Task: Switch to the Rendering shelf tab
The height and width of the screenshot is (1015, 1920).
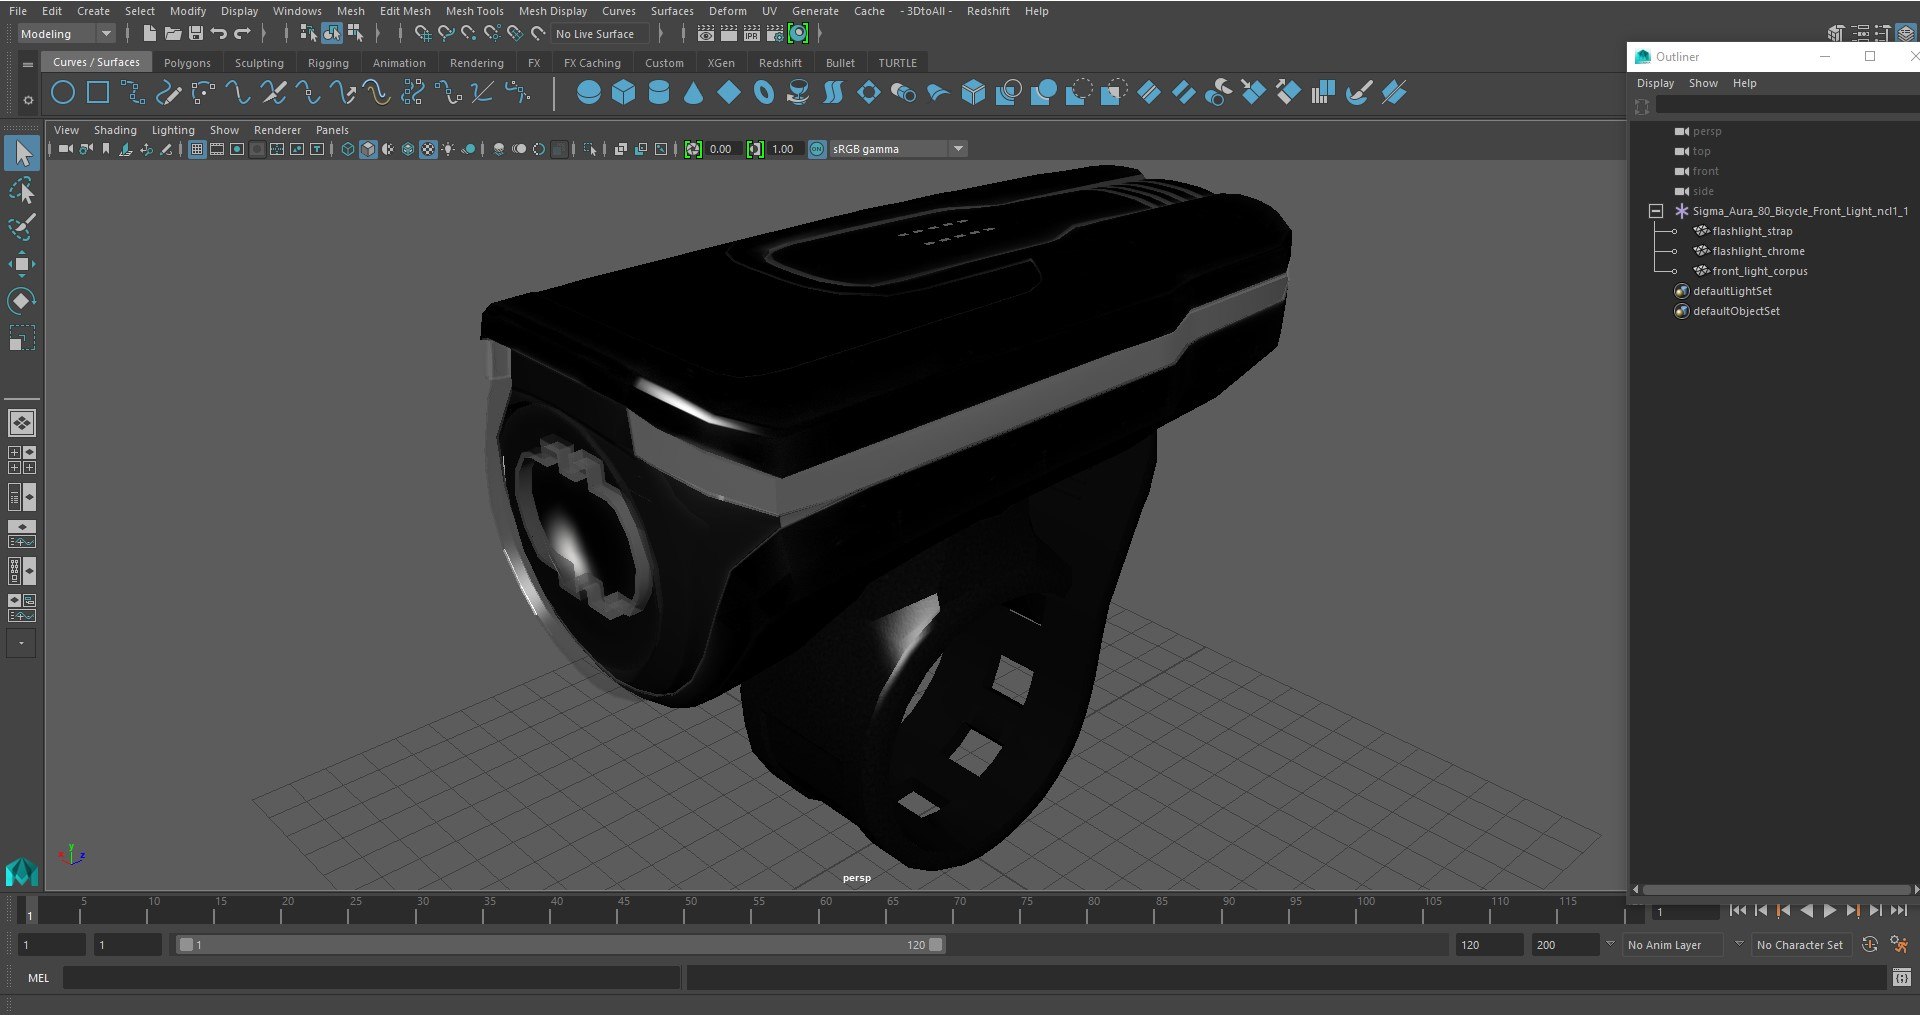Action: coord(476,62)
